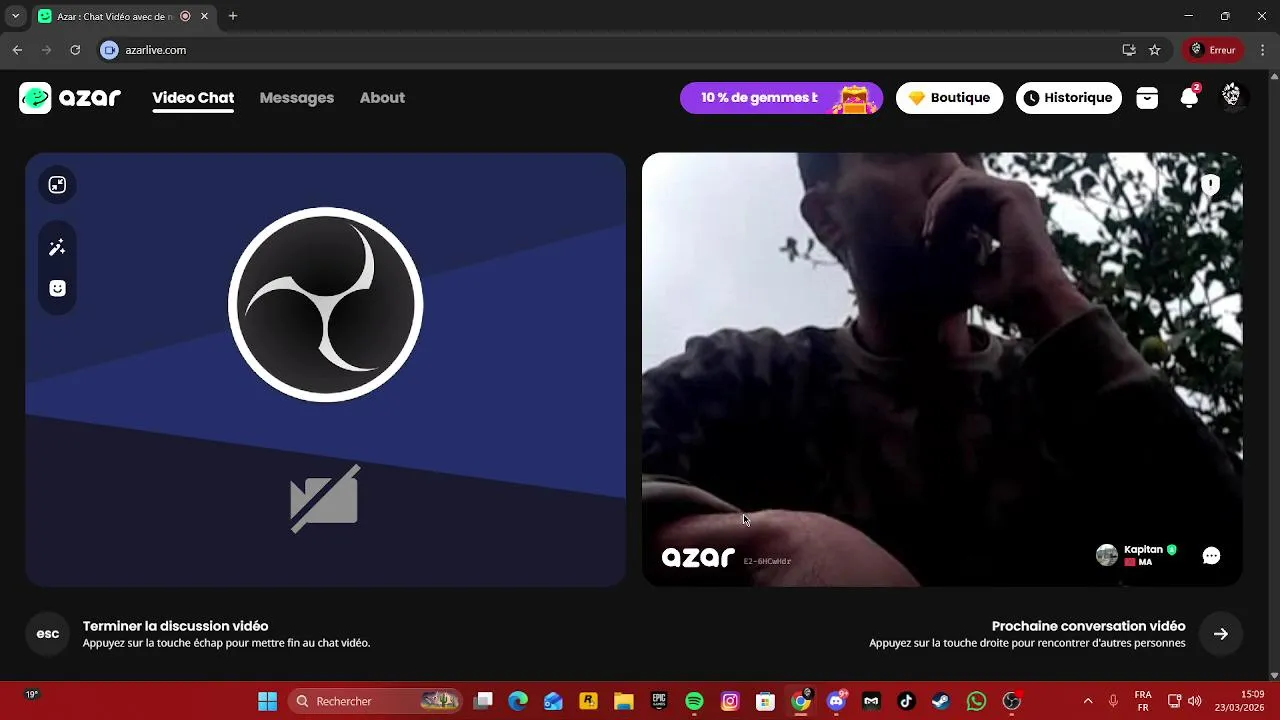The height and width of the screenshot is (720, 1280).
Task: Reload the azarlive.com page
Action: 75,50
